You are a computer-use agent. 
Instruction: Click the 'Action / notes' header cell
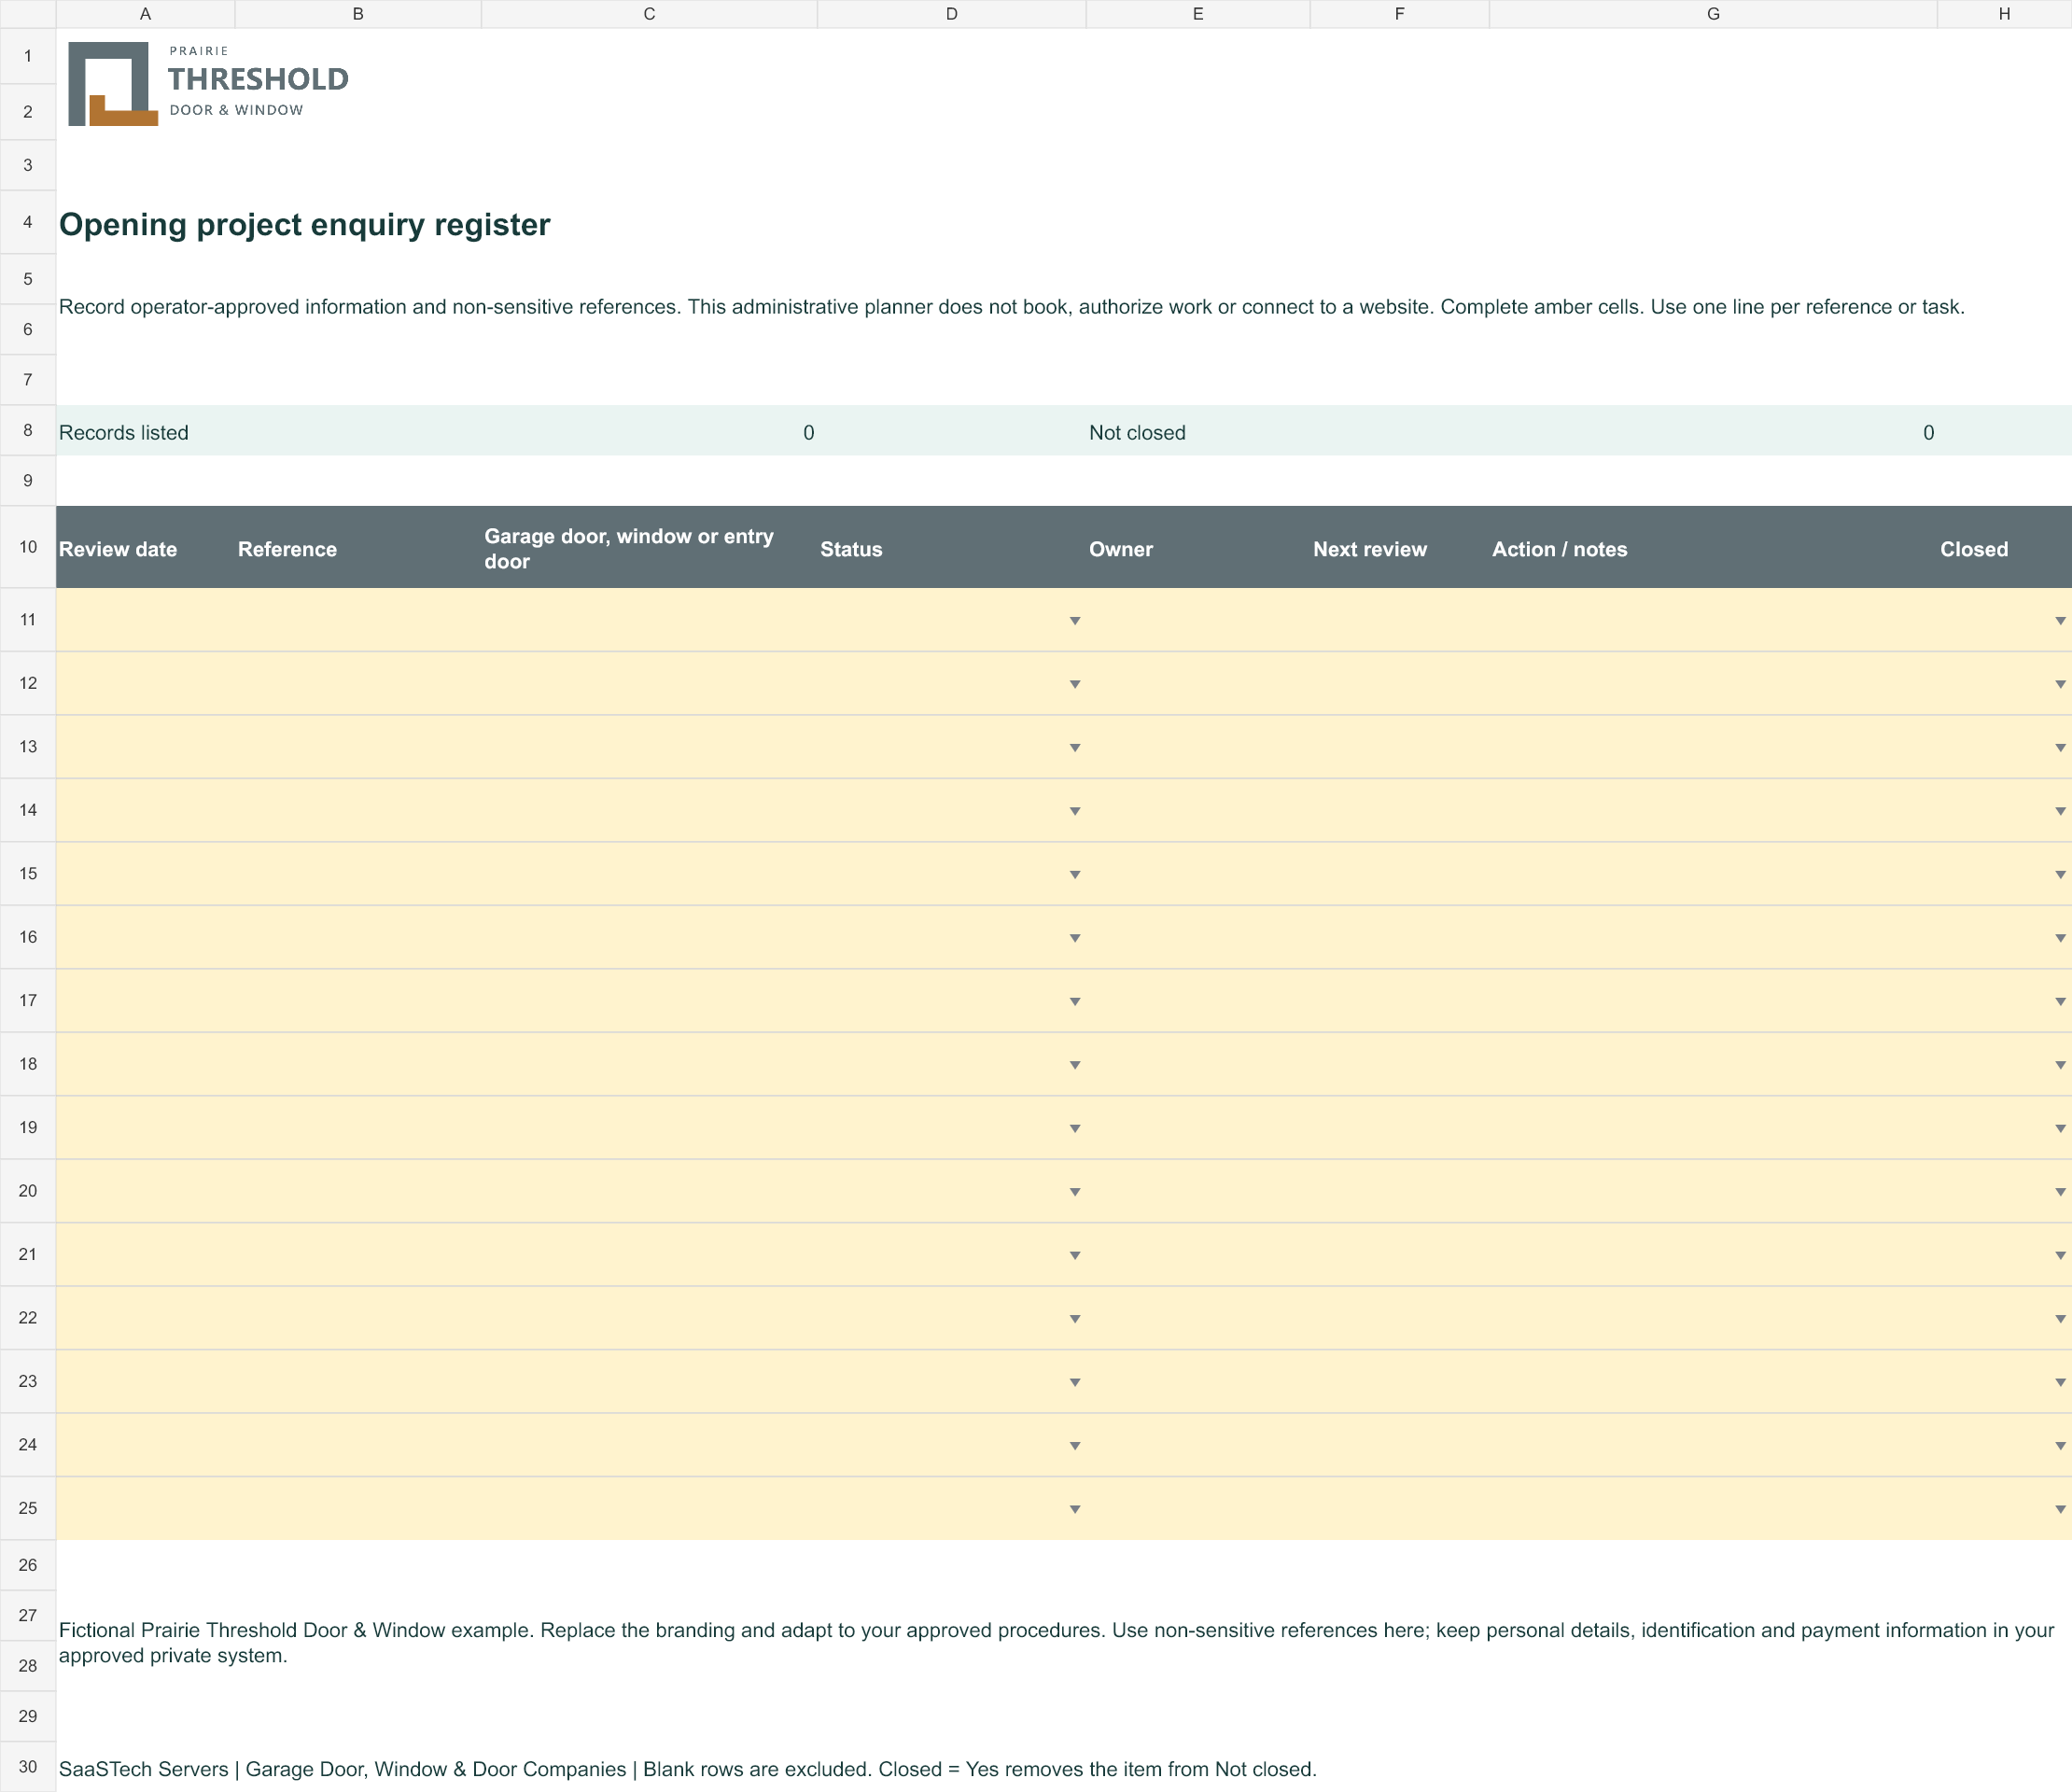1713,548
